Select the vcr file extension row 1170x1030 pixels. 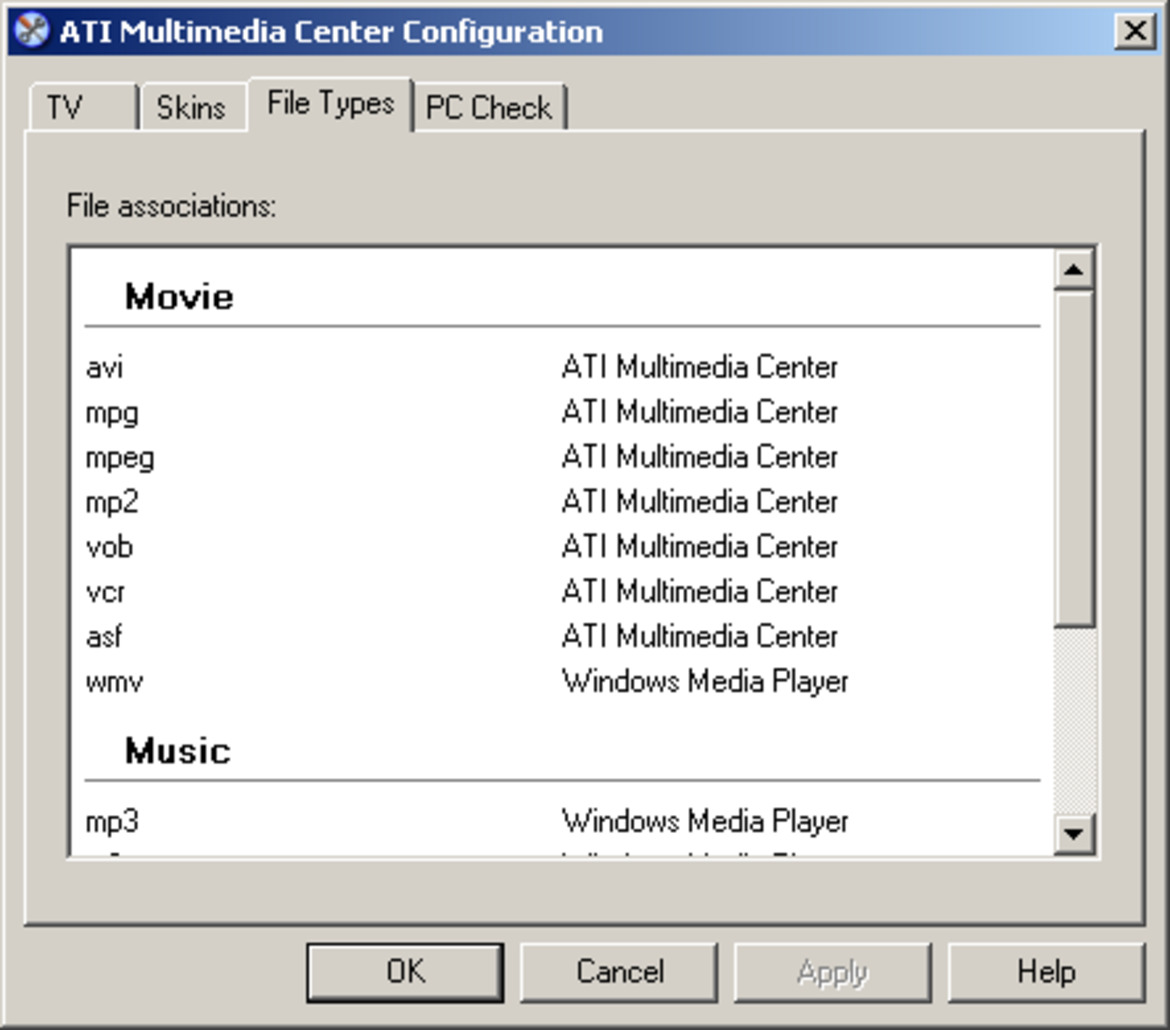562,591
